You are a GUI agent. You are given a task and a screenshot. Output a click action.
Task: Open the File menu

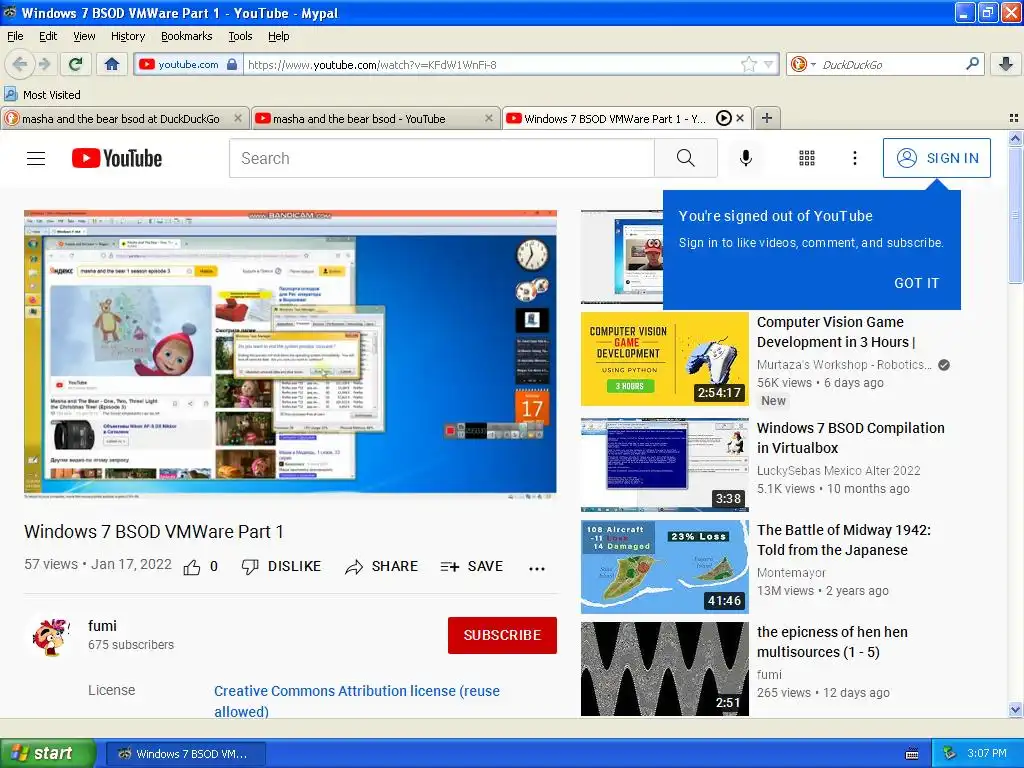click(x=15, y=36)
